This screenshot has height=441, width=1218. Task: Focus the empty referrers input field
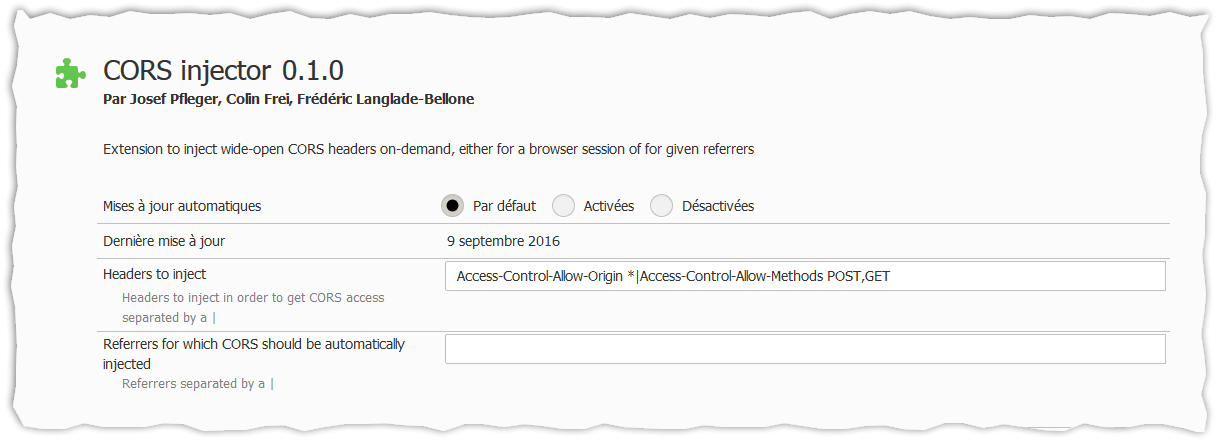[x=805, y=349]
